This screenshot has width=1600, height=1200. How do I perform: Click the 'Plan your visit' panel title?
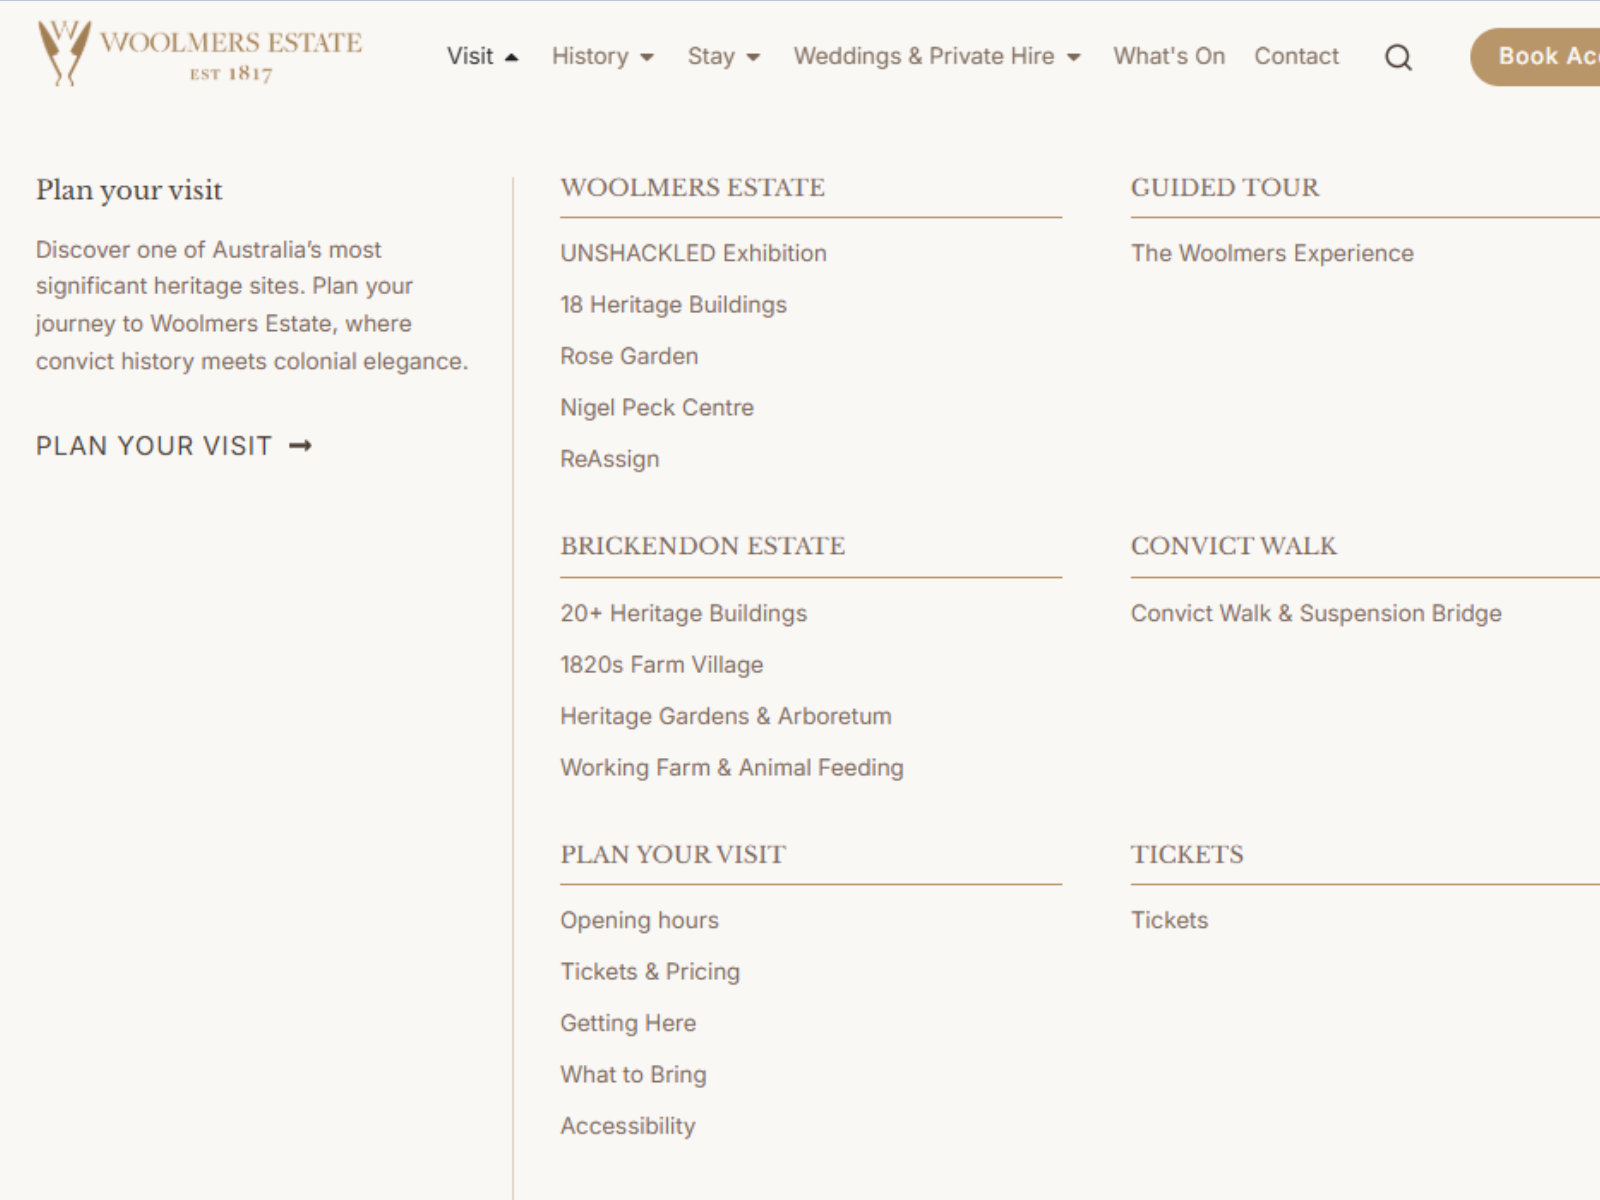click(129, 190)
